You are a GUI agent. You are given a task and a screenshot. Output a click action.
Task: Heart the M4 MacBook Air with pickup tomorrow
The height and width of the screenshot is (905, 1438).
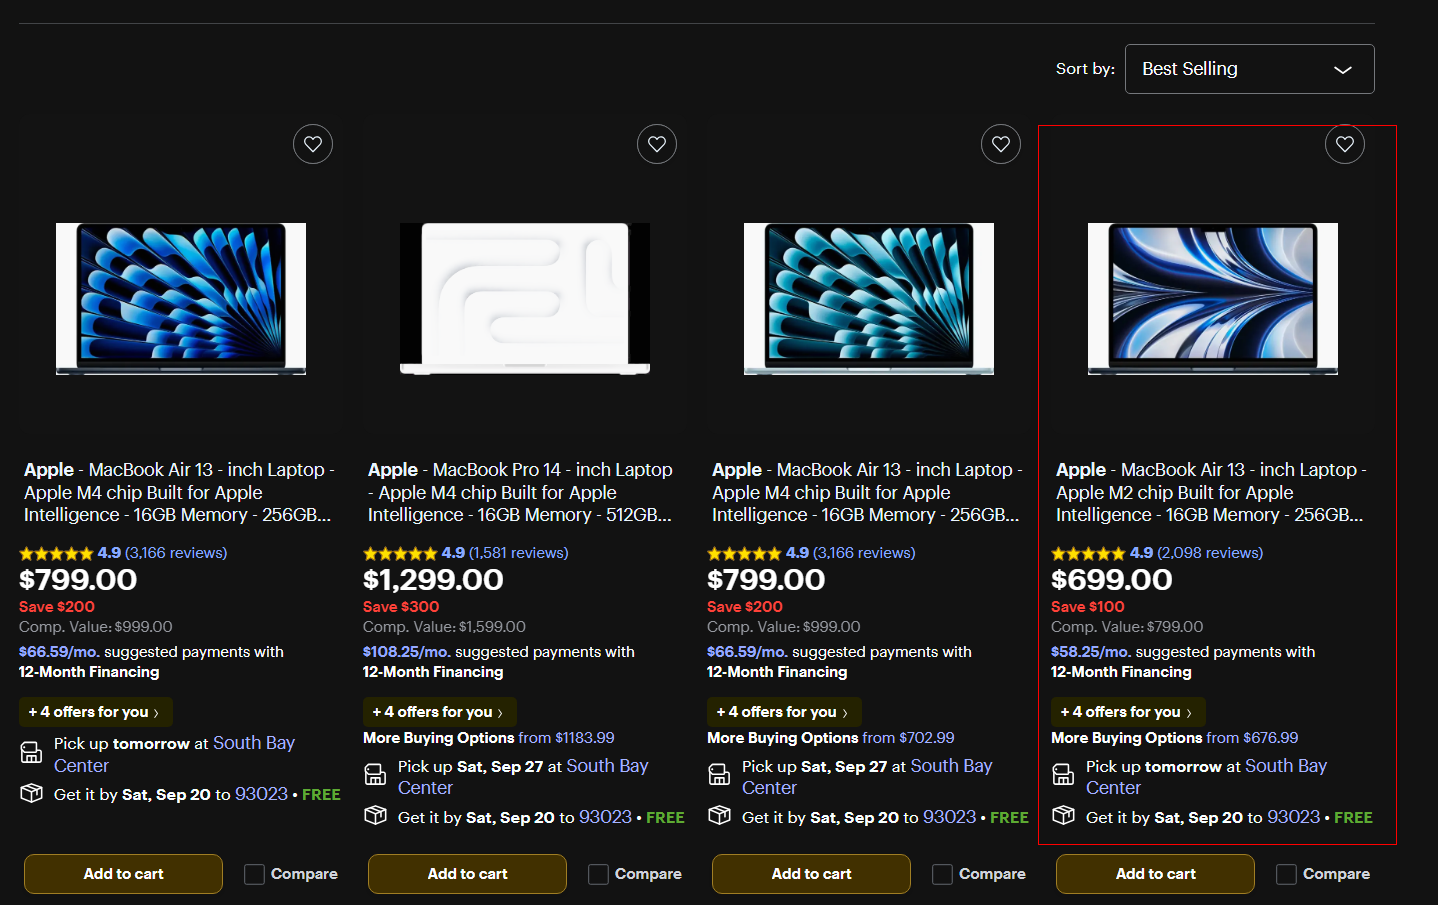point(313,144)
